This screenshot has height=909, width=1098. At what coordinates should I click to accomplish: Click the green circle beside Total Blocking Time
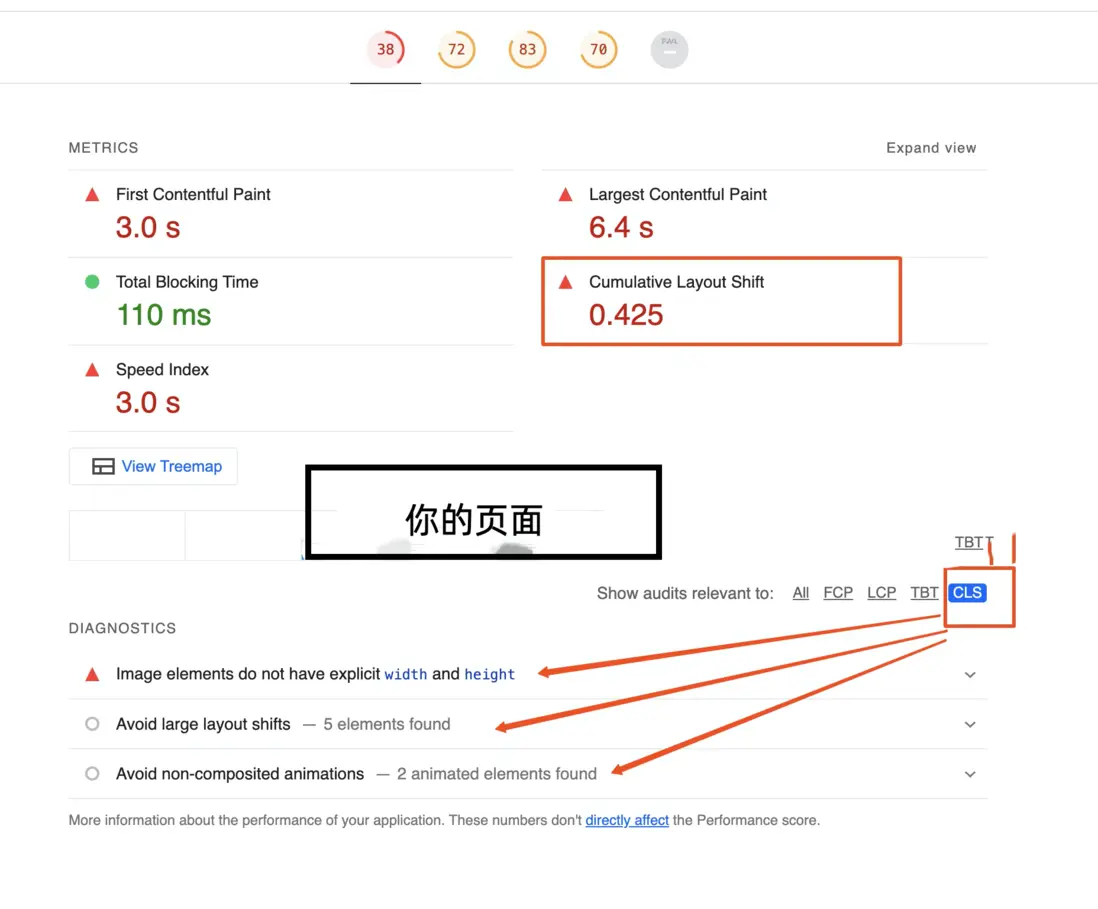point(92,282)
